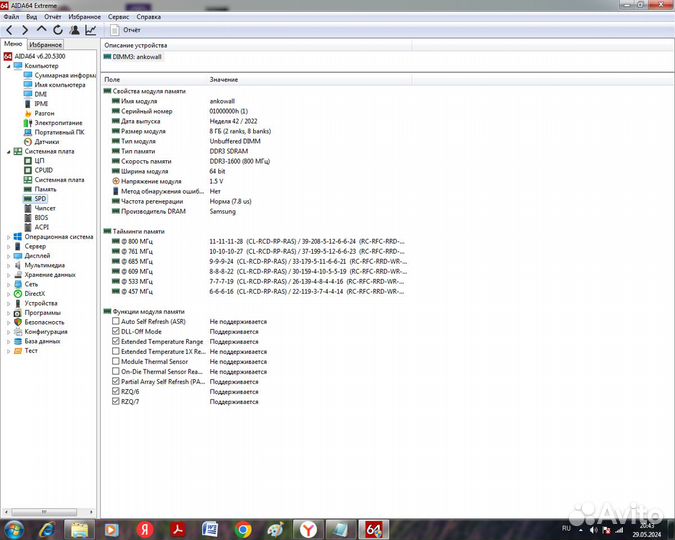Open the user icon in toolbar
Screen dimensions: 675x540
[75, 30]
